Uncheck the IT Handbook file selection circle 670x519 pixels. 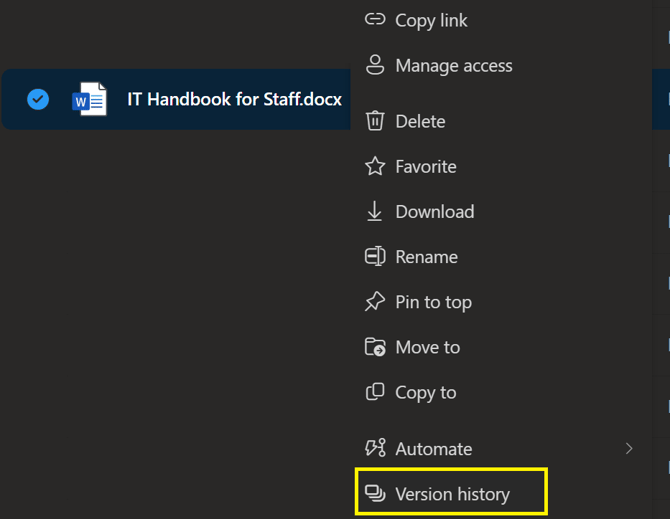pyautogui.click(x=38, y=99)
